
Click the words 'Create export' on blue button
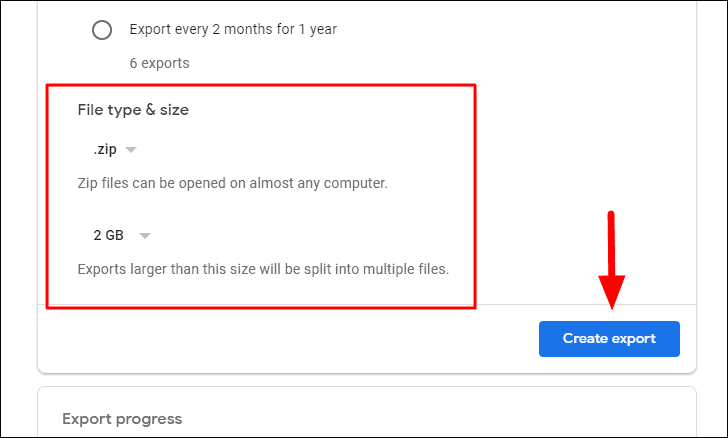point(609,339)
